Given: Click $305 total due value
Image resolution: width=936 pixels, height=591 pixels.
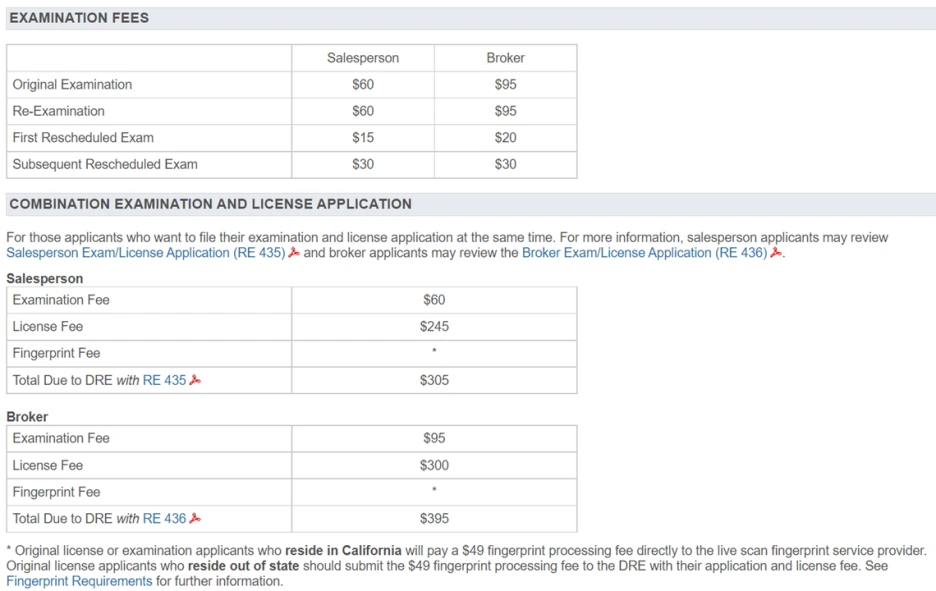Looking at the screenshot, I should coord(434,380).
